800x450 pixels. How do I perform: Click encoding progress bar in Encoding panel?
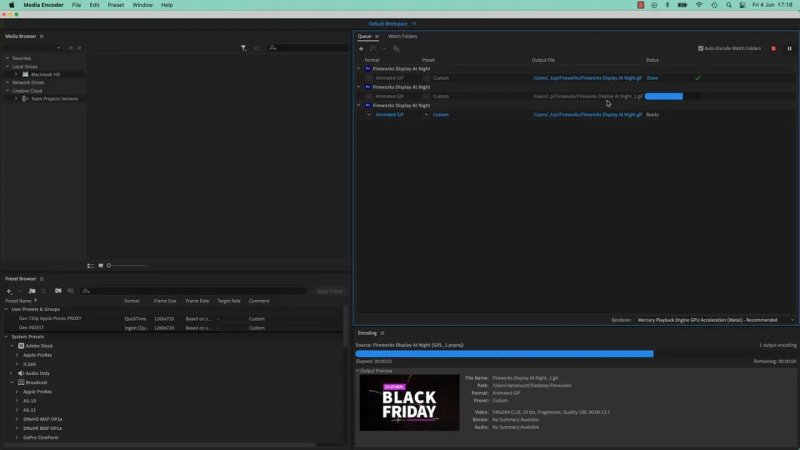tap(576, 354)
